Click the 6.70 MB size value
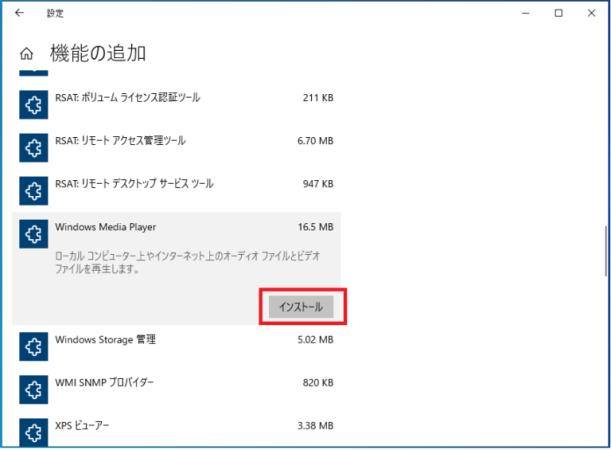 coord(315,141)
